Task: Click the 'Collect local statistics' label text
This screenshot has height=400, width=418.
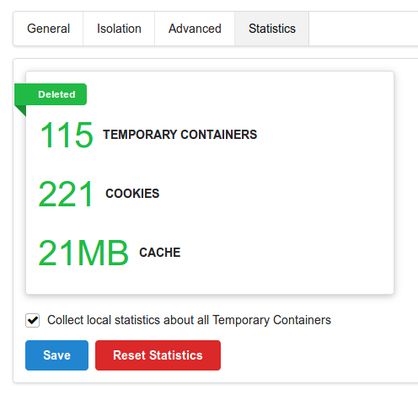Action: click(189, 320)
